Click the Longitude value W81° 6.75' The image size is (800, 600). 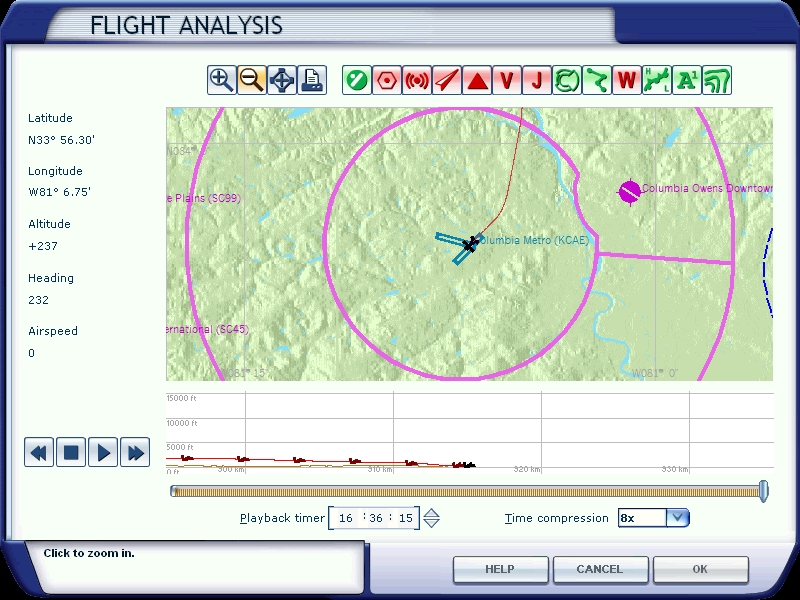(x=60, y=192)
